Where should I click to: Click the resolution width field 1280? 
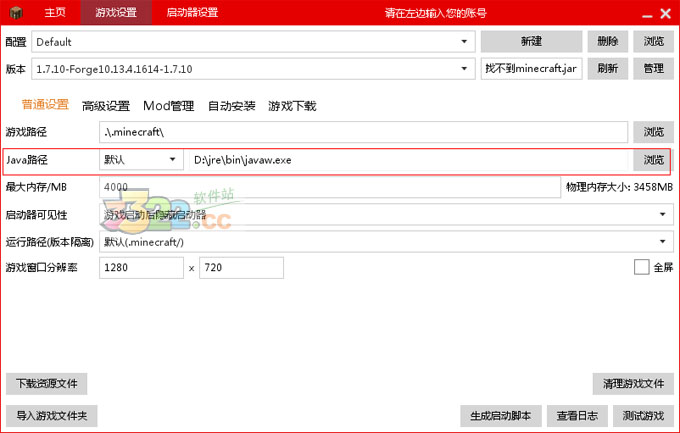141,267
